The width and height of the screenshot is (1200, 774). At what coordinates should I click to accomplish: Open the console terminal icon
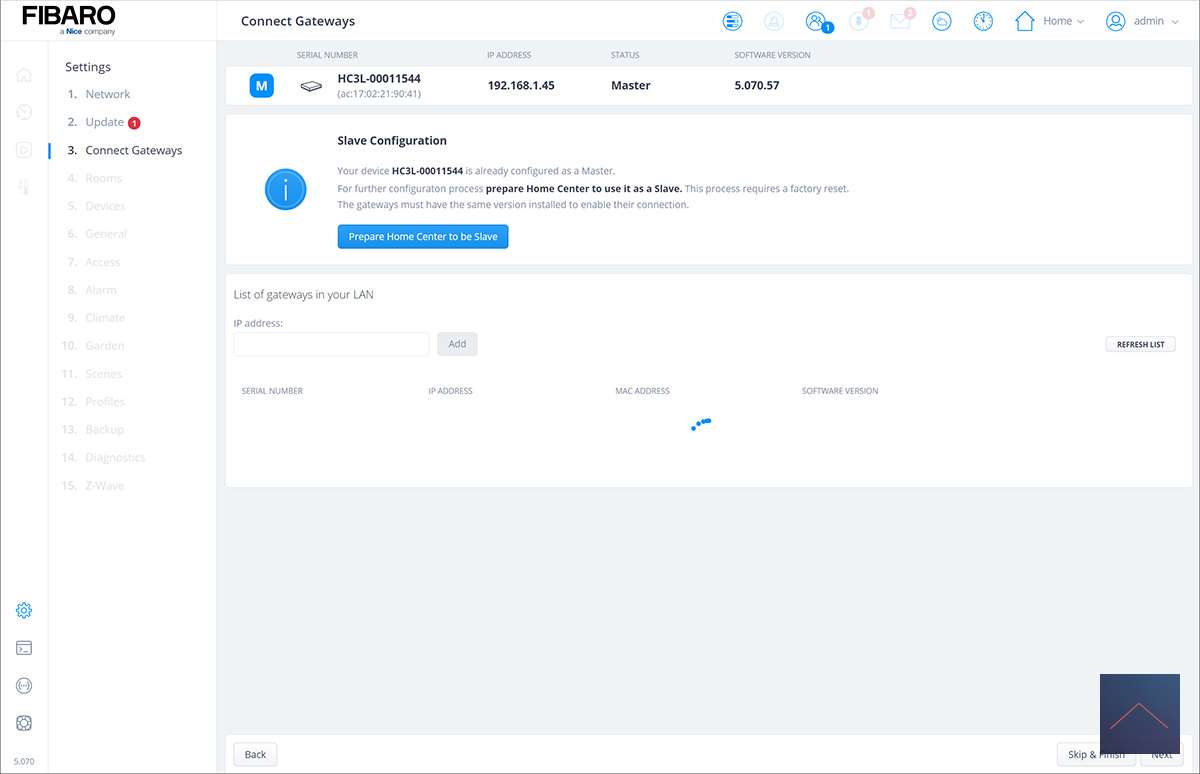pyautogui.click(x=24, y=648)
